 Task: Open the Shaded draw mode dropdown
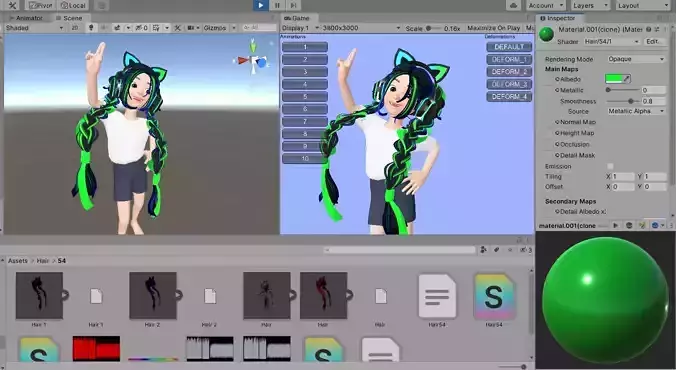coord(34,28)
